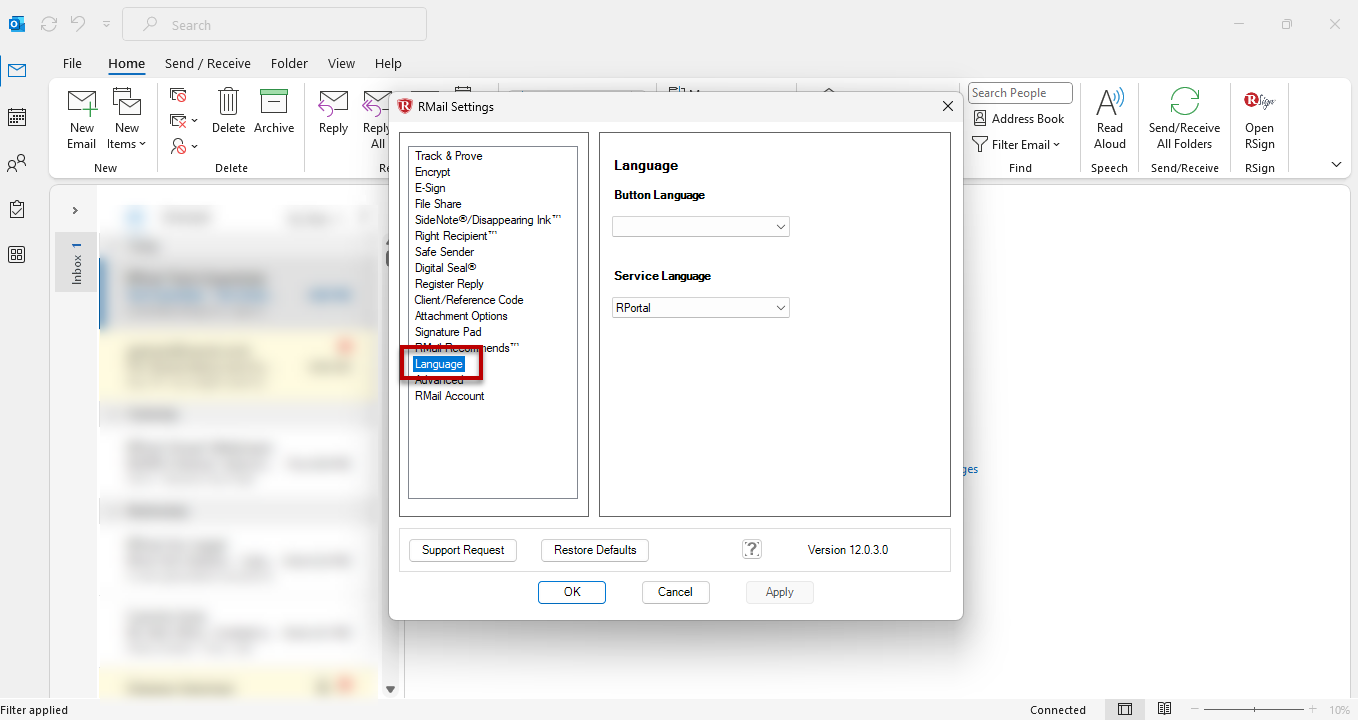Image resolution: width=1358 pixels, height=720 pixels.
Task: Click the Undo icon in title bar
Action: pos(77,24)
